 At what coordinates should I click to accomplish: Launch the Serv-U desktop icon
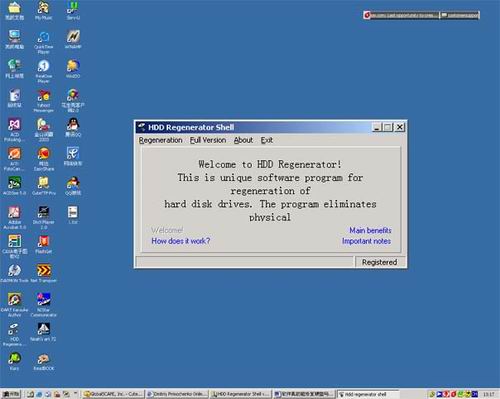(x=73, y=10)
